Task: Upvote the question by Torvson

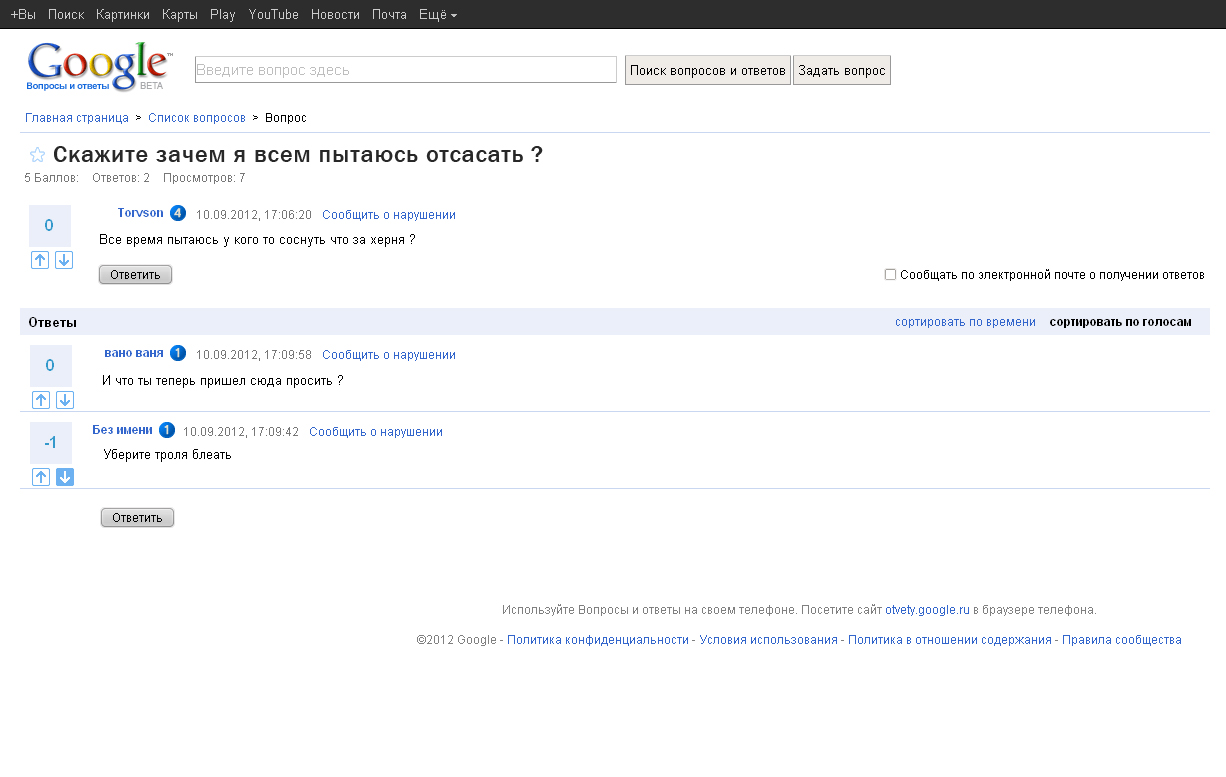Action: point(40,260)
